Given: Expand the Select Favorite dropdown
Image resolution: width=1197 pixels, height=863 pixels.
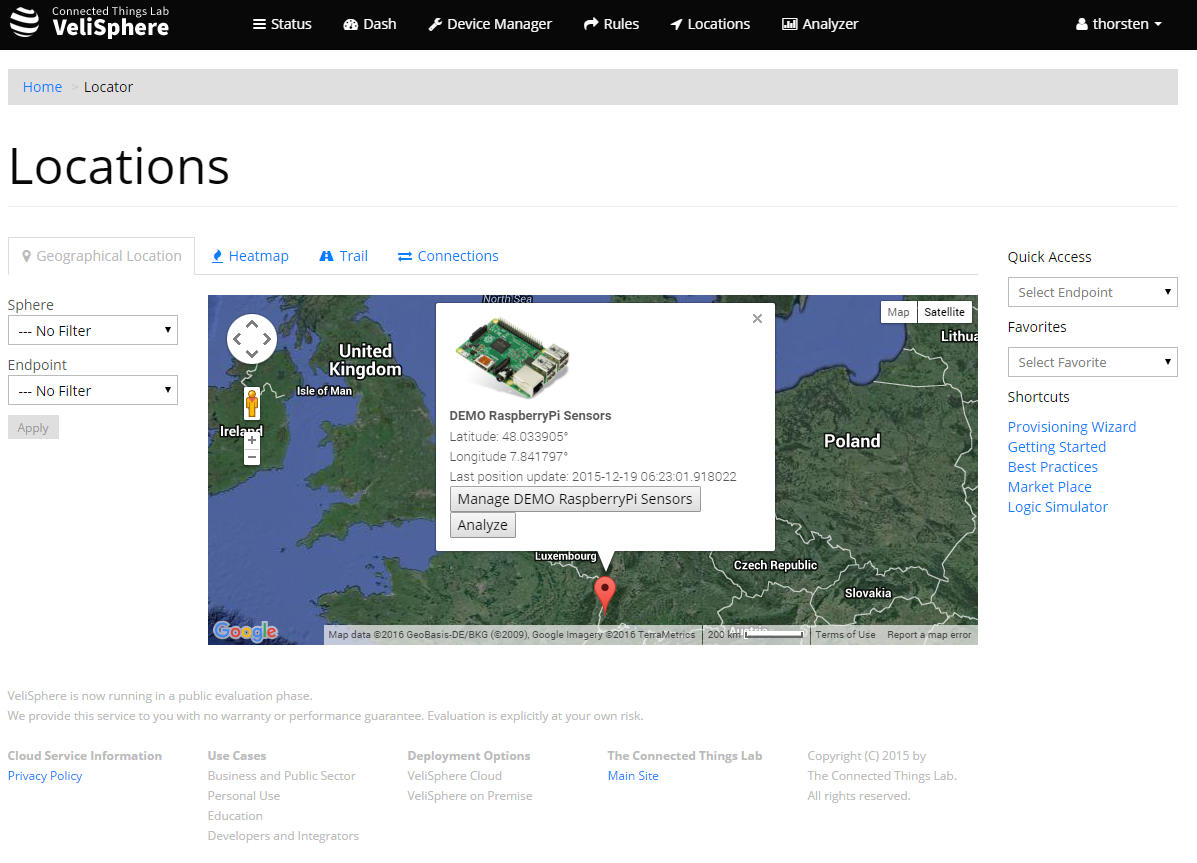Looking at the screenshot, I should pyautogui.click(x=1092, y=362).
